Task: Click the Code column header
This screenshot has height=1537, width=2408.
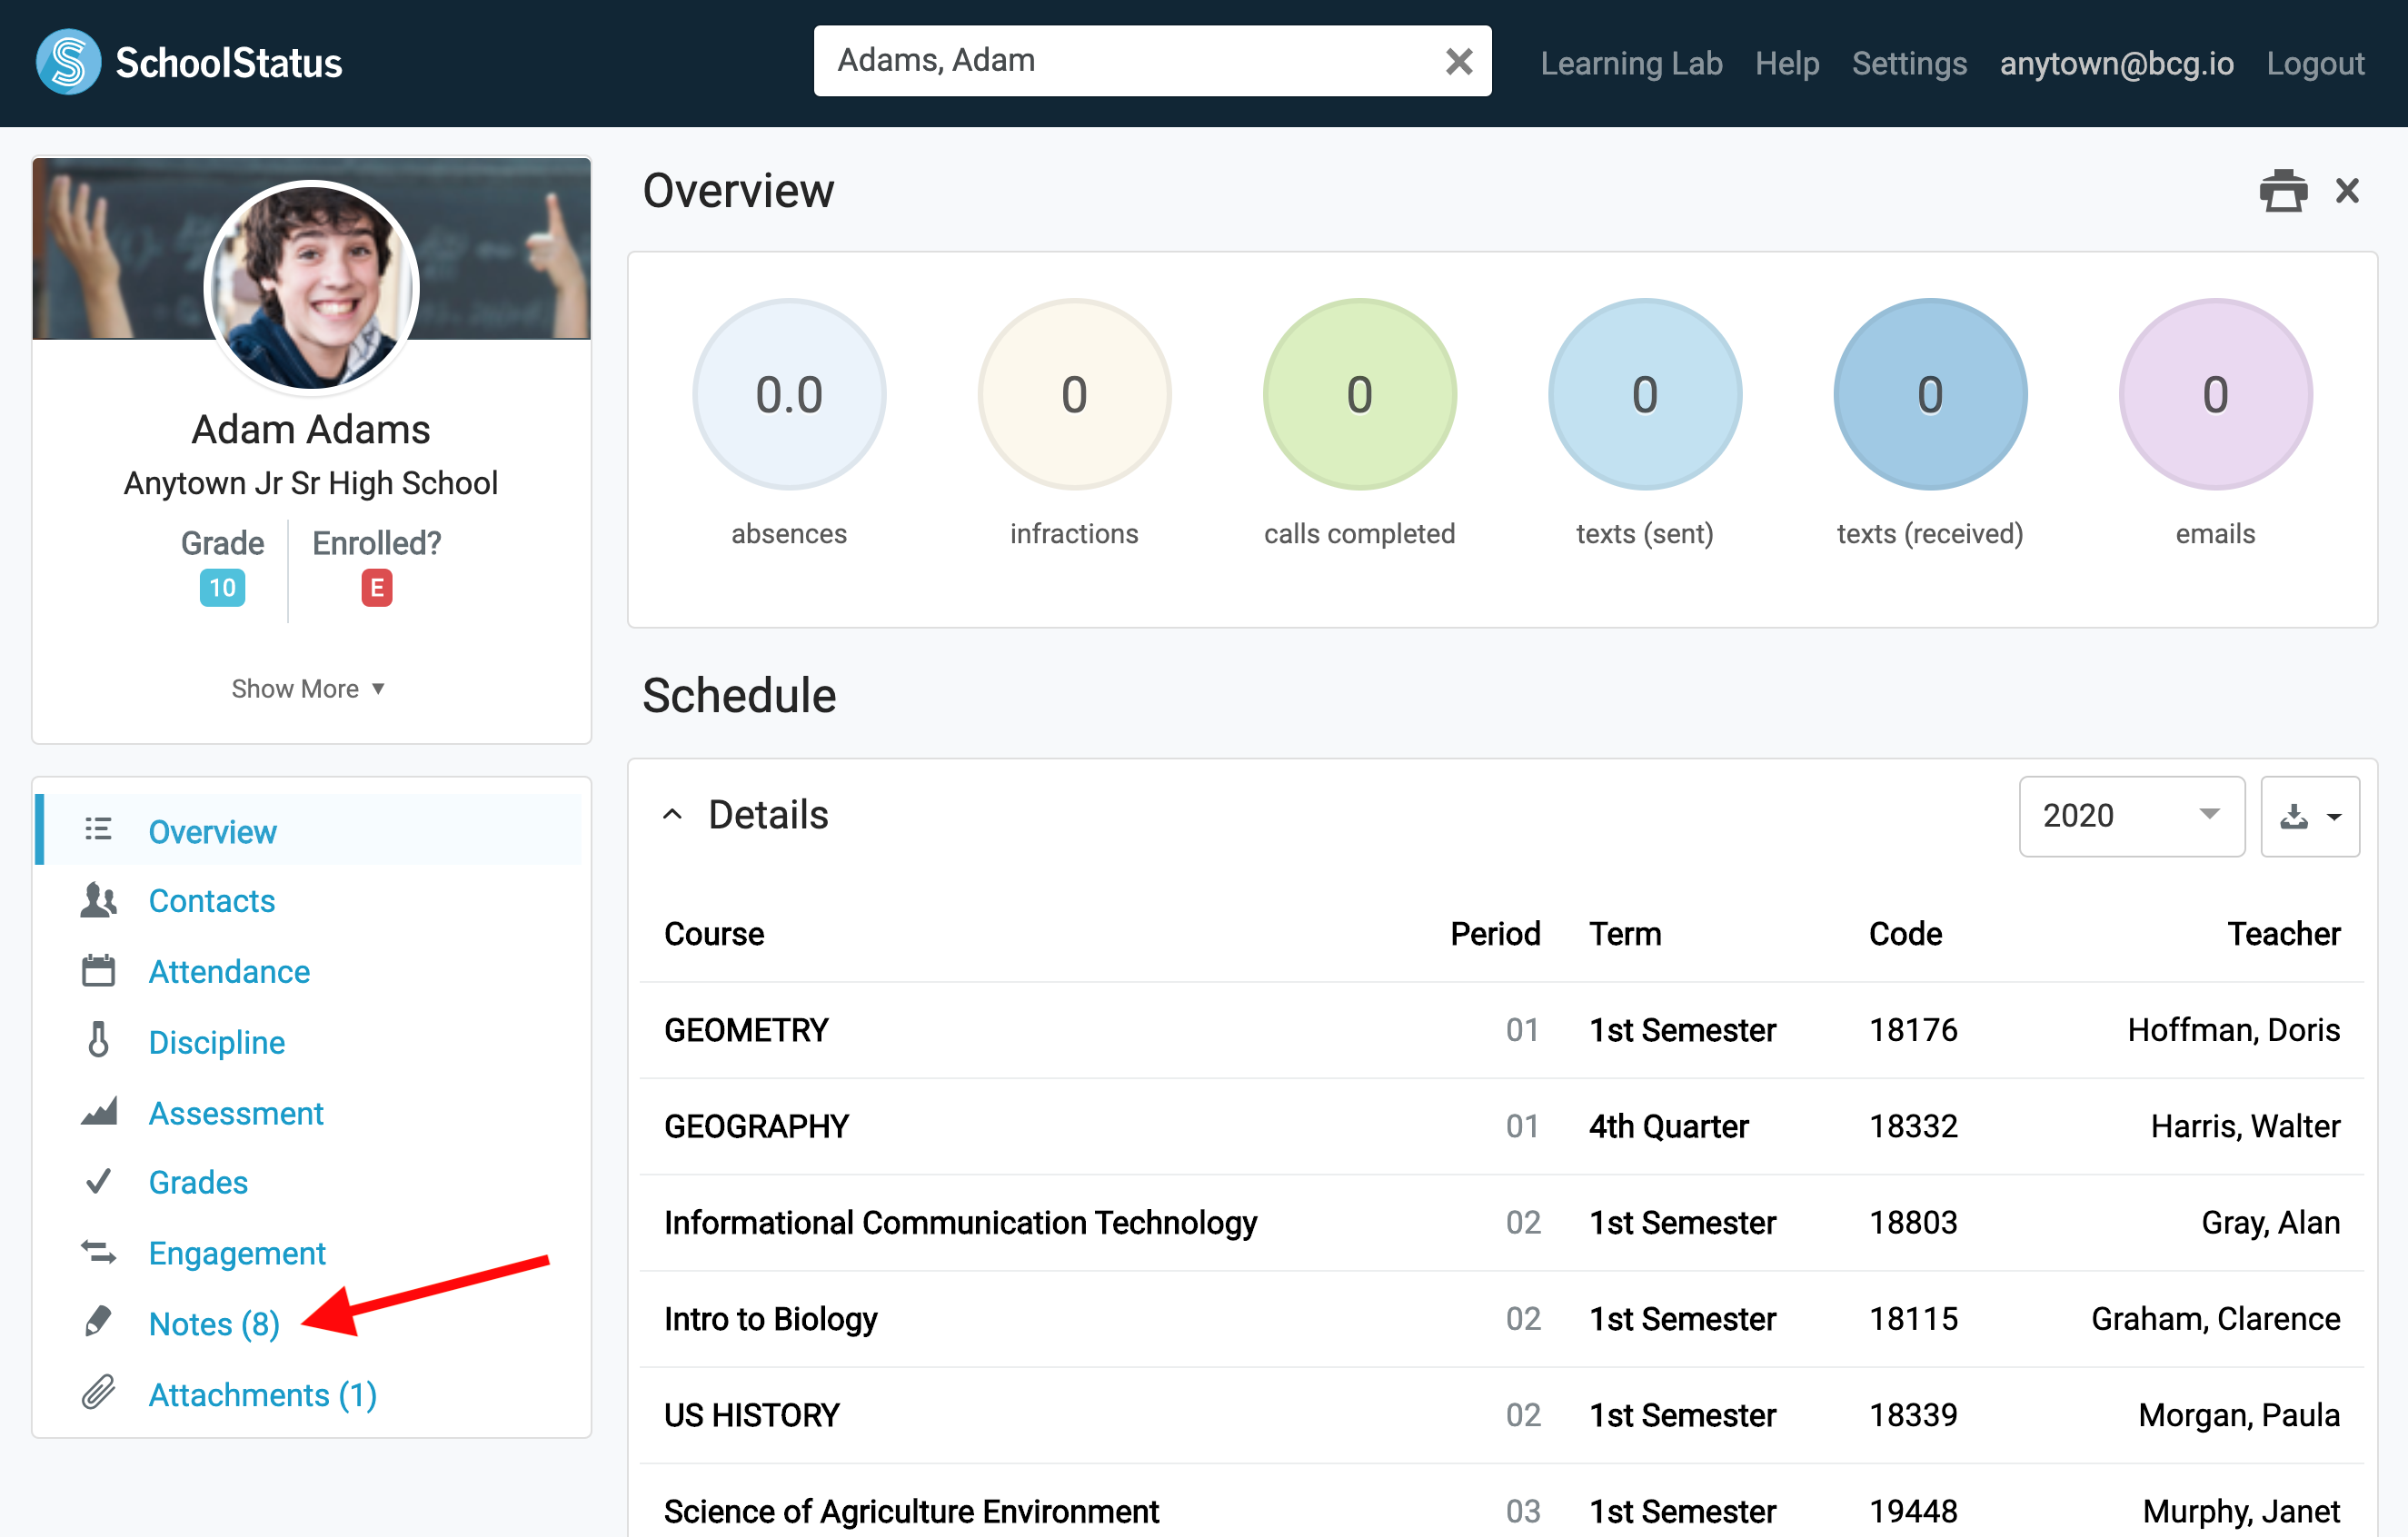Action: pyautogui.click(x=1905, y=933)
